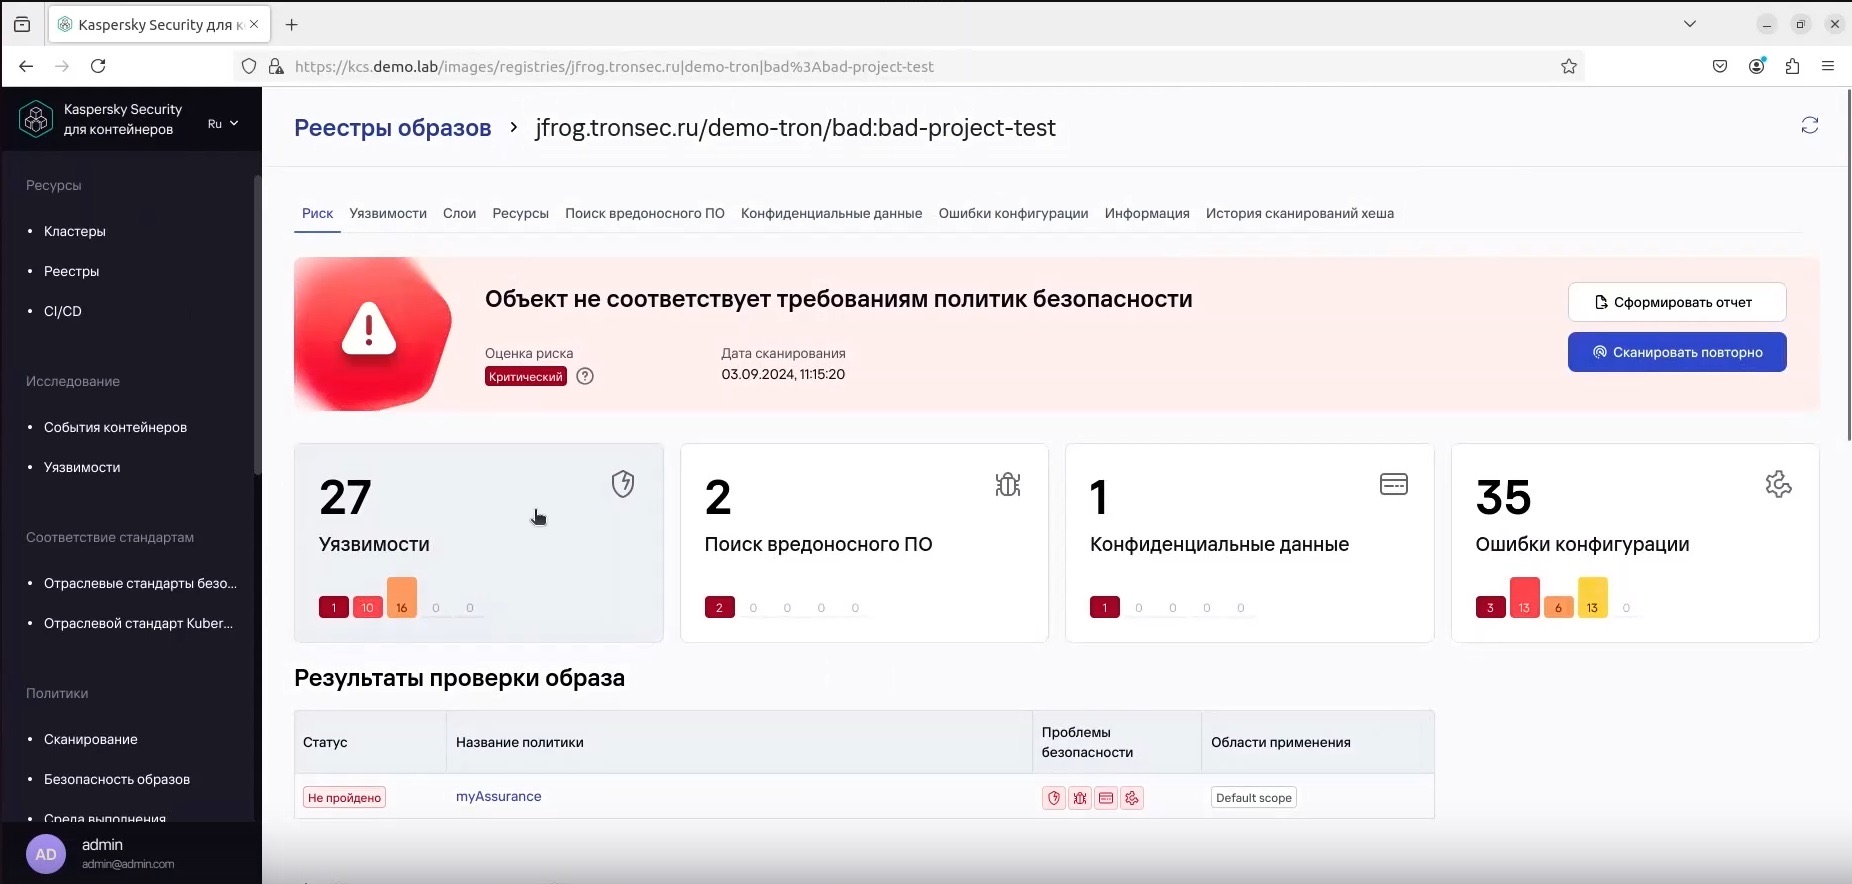This screenshot has width=1852, height=884.
Task: Click the critical severity bar in Уязвимости card
Action: pos(334,607)
